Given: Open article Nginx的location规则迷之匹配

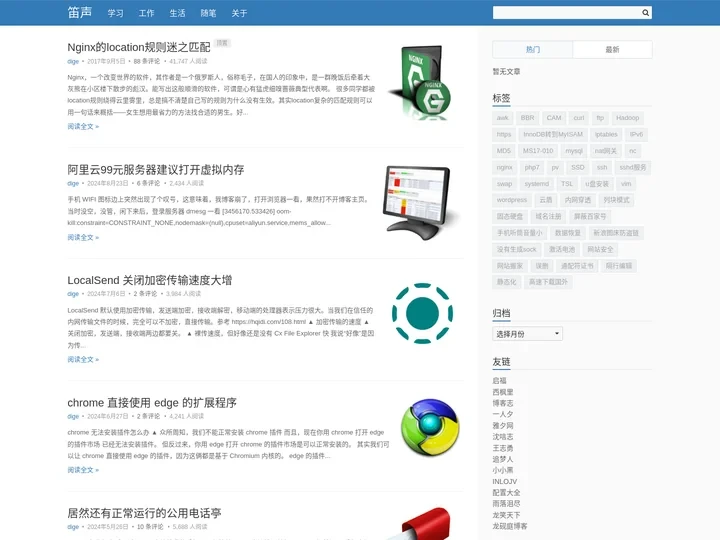Looking at the screenshot, I should [x=139, y=47].
